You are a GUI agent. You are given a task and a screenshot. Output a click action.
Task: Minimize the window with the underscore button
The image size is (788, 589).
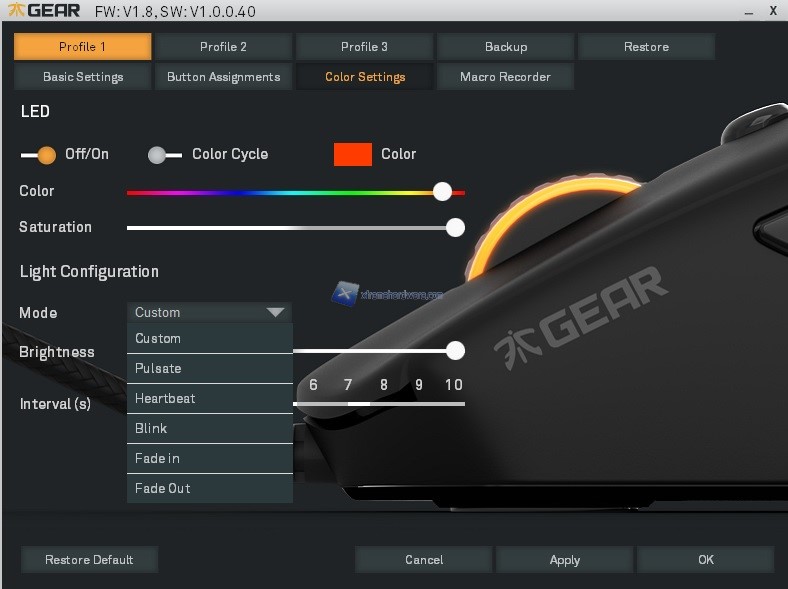click(x=748, y=11)
